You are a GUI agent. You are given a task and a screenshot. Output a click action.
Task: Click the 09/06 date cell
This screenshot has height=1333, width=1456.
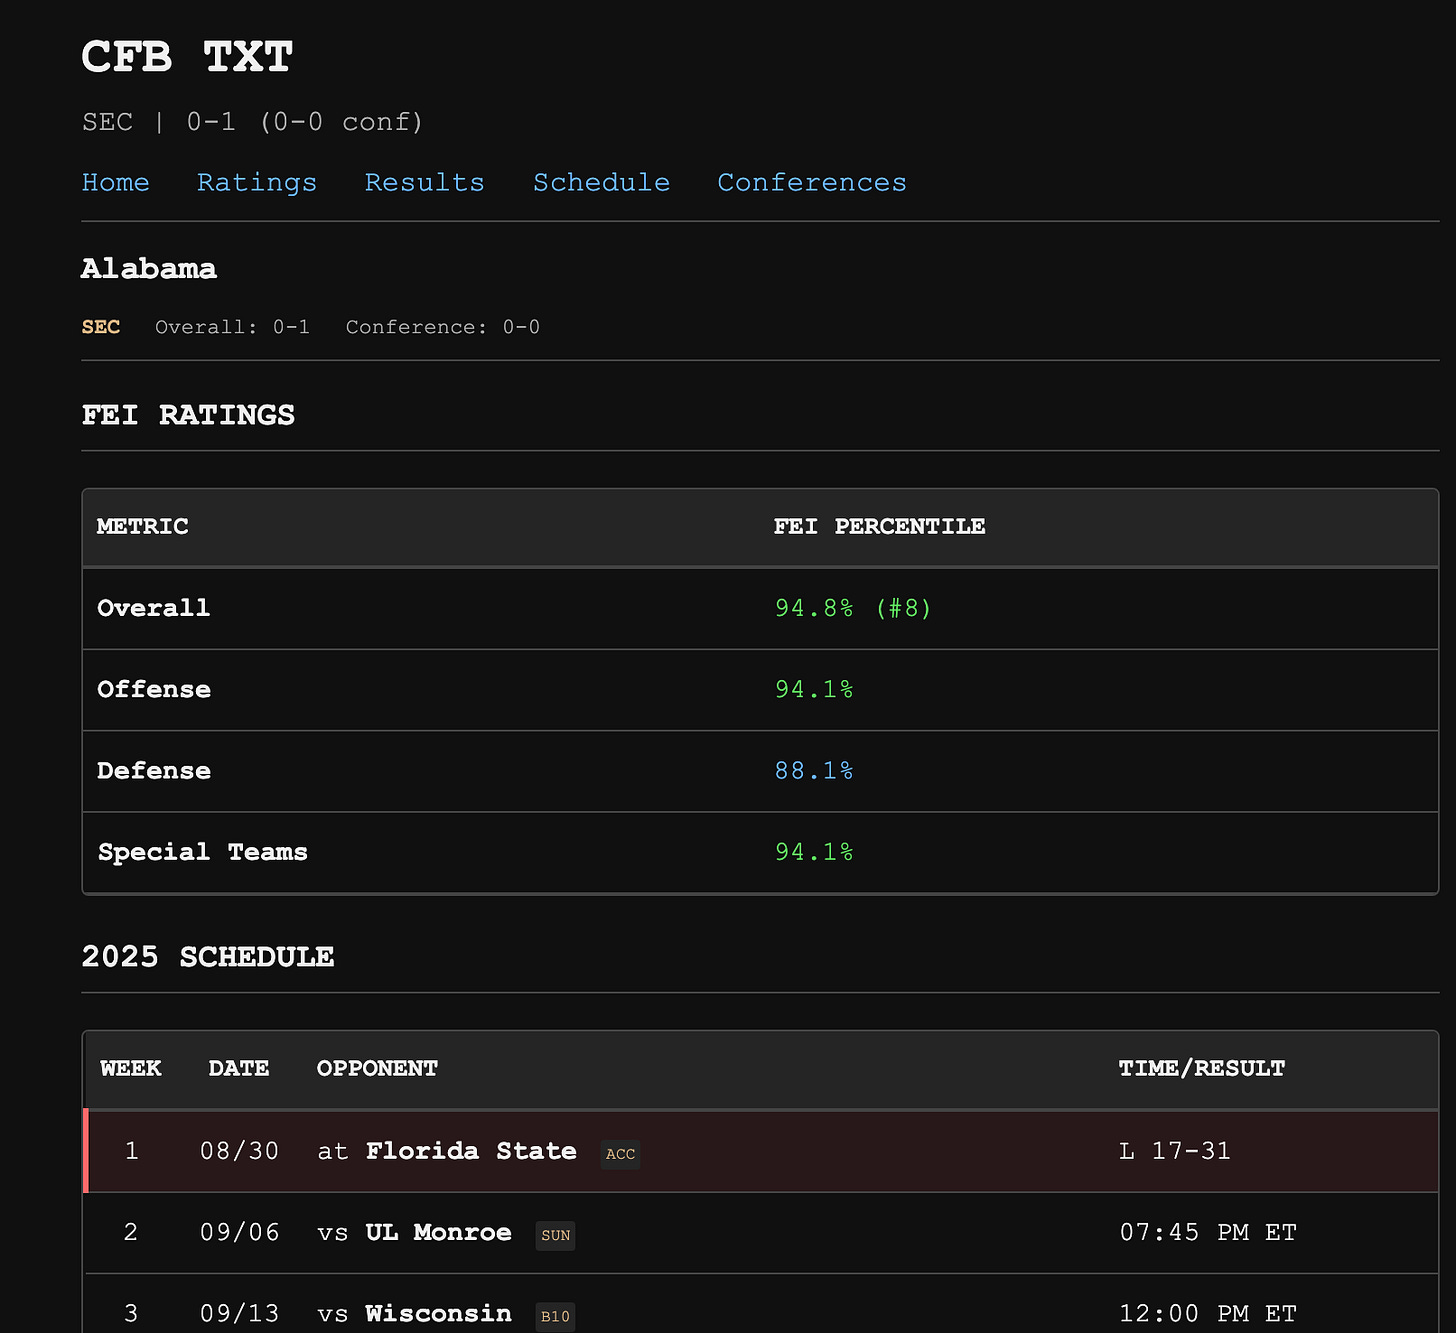(239, 1232)
